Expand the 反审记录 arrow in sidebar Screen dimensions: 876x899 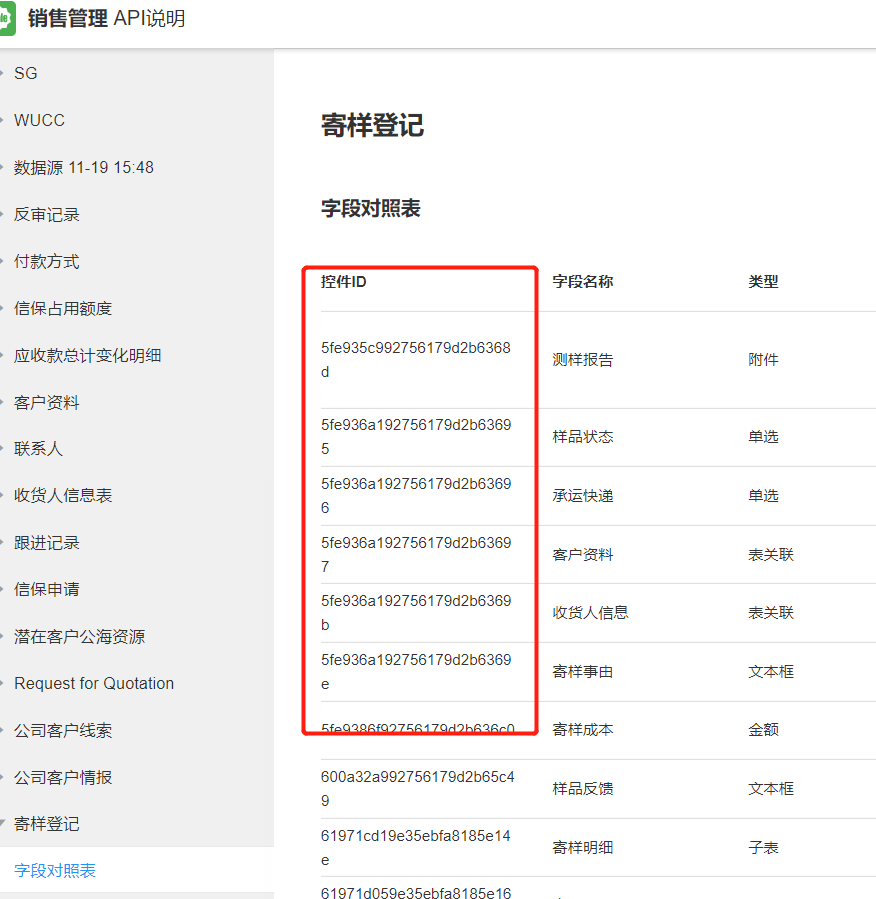pyautogui.click(x=3, y=214)
